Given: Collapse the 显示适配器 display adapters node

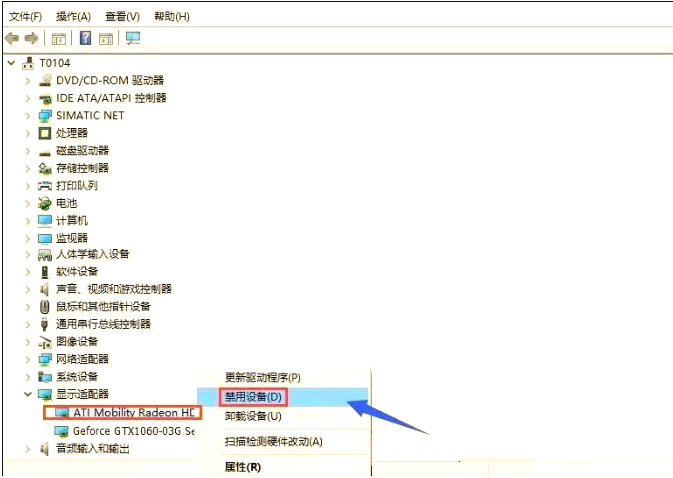Looking at the screenshot, I should point(28,394).
